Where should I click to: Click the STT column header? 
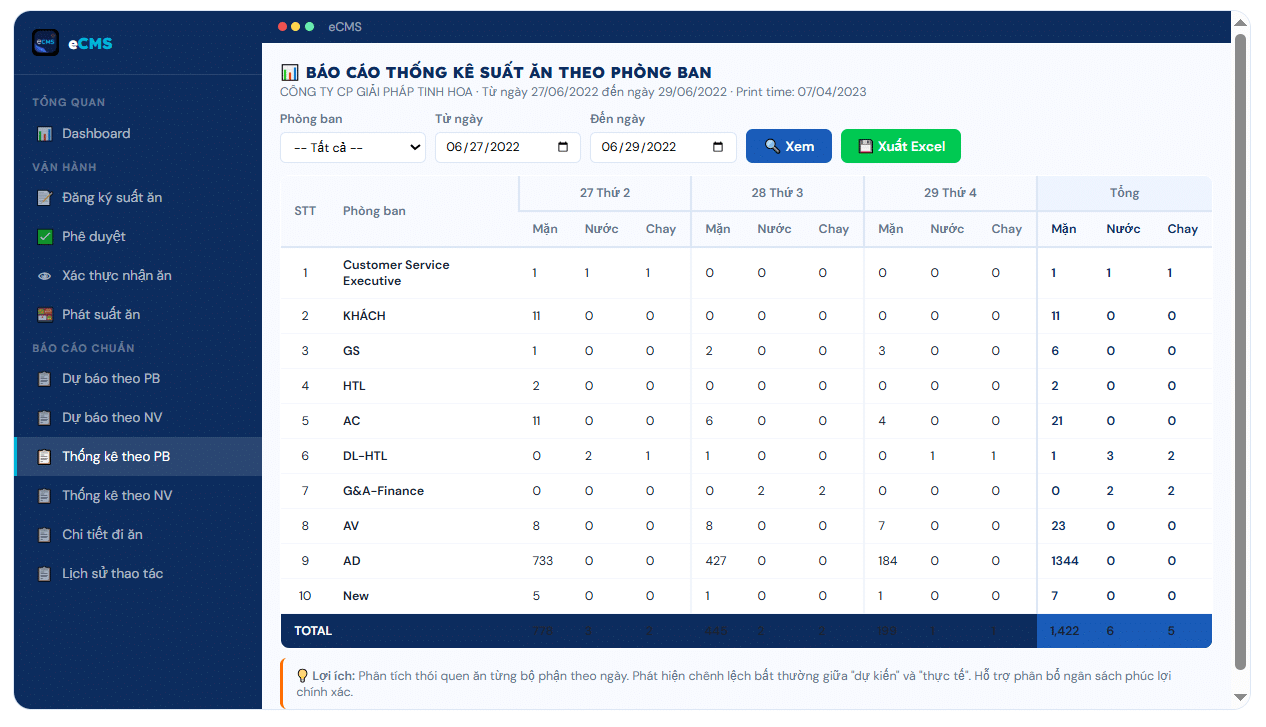(305, 211)
